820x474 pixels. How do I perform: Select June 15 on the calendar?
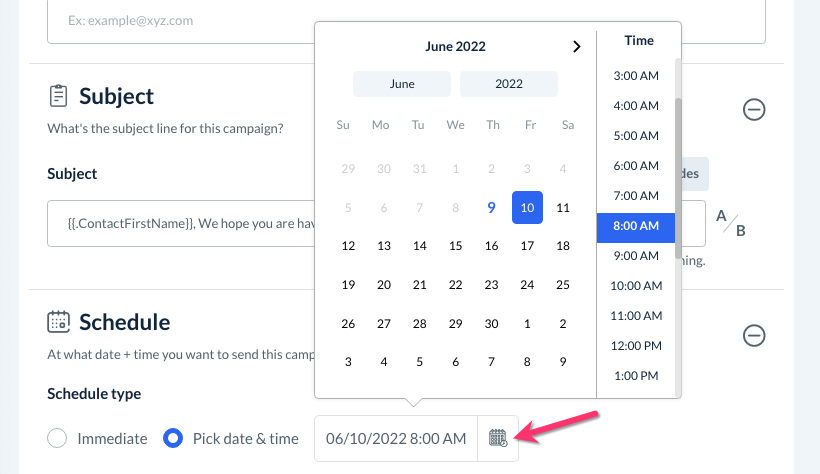456,246
